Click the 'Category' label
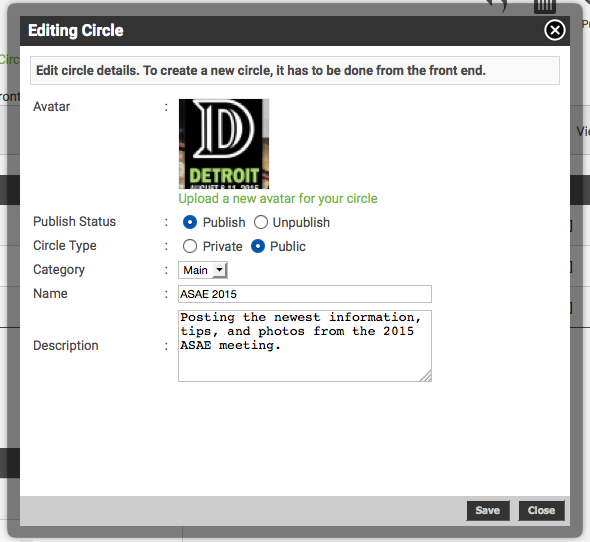The width and height of the screenshot is (590, 542). (59, 269)
